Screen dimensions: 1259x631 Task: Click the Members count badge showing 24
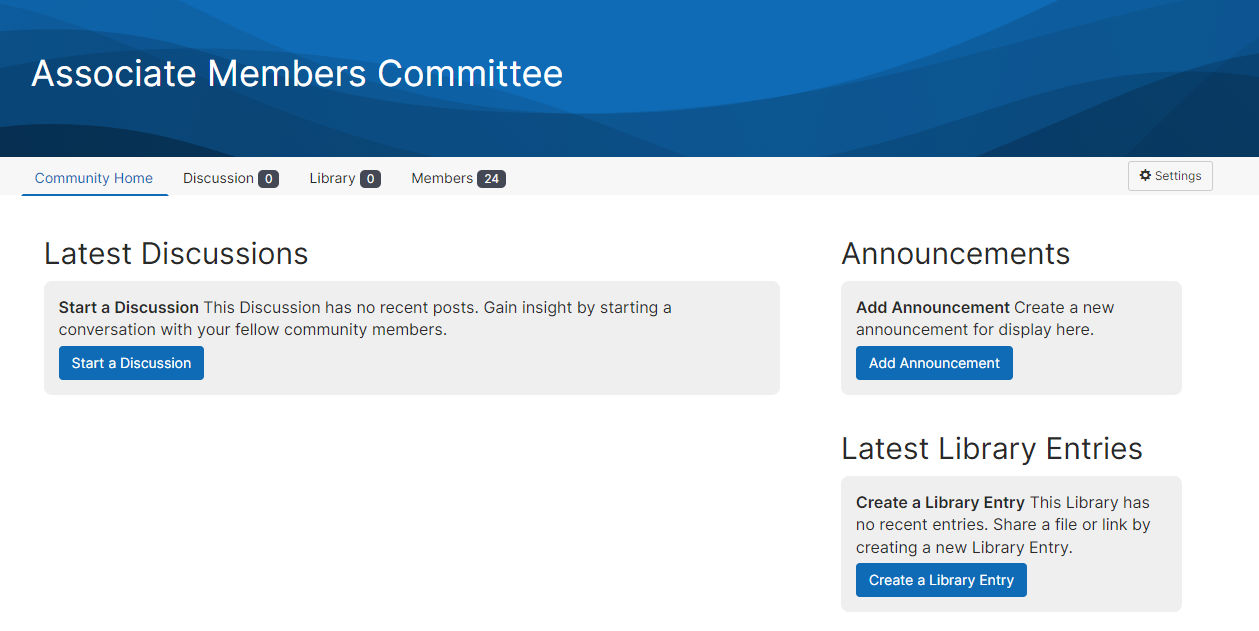point(491,179)
